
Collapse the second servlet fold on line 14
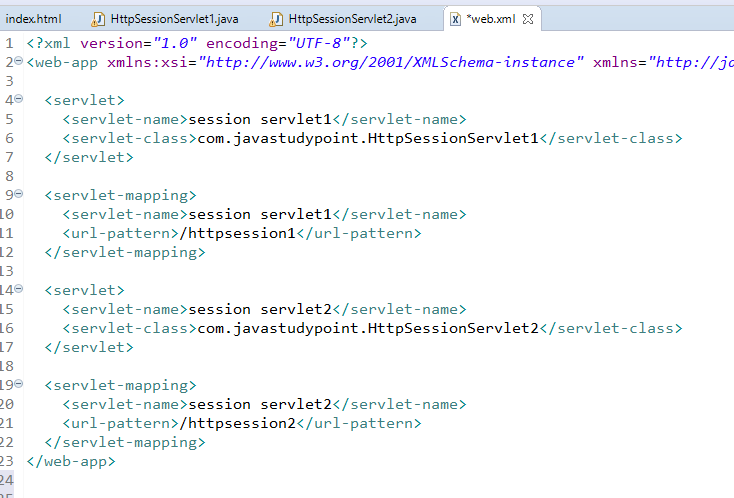pos(18,289)
